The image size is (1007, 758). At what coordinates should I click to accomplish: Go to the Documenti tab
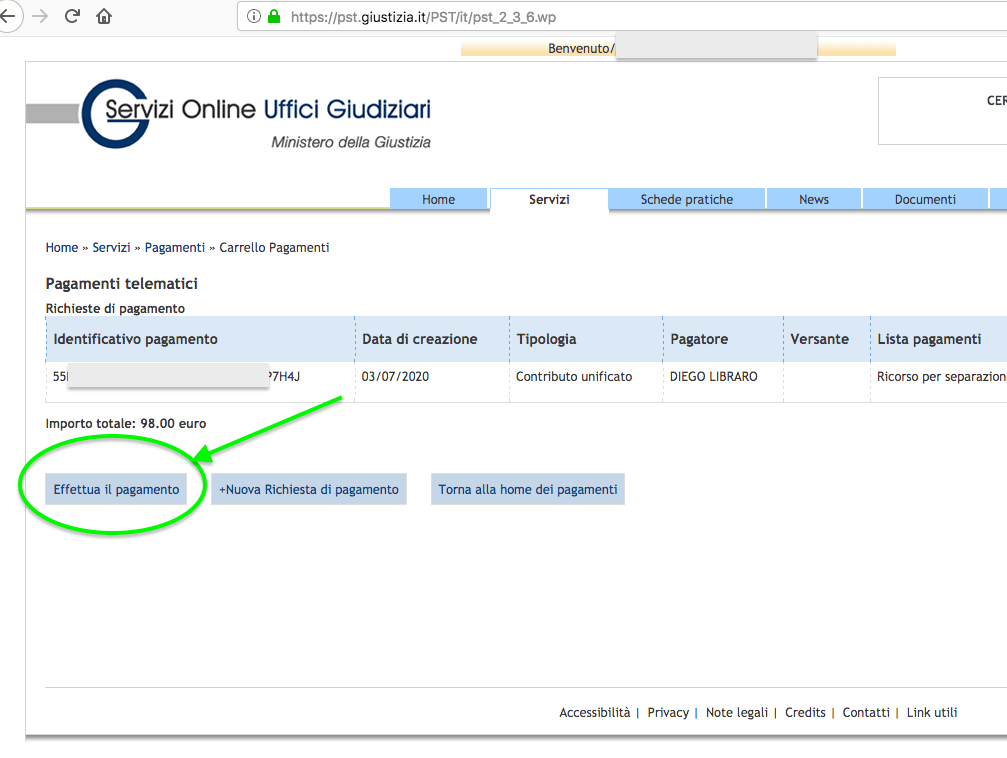tap(925, 199)
